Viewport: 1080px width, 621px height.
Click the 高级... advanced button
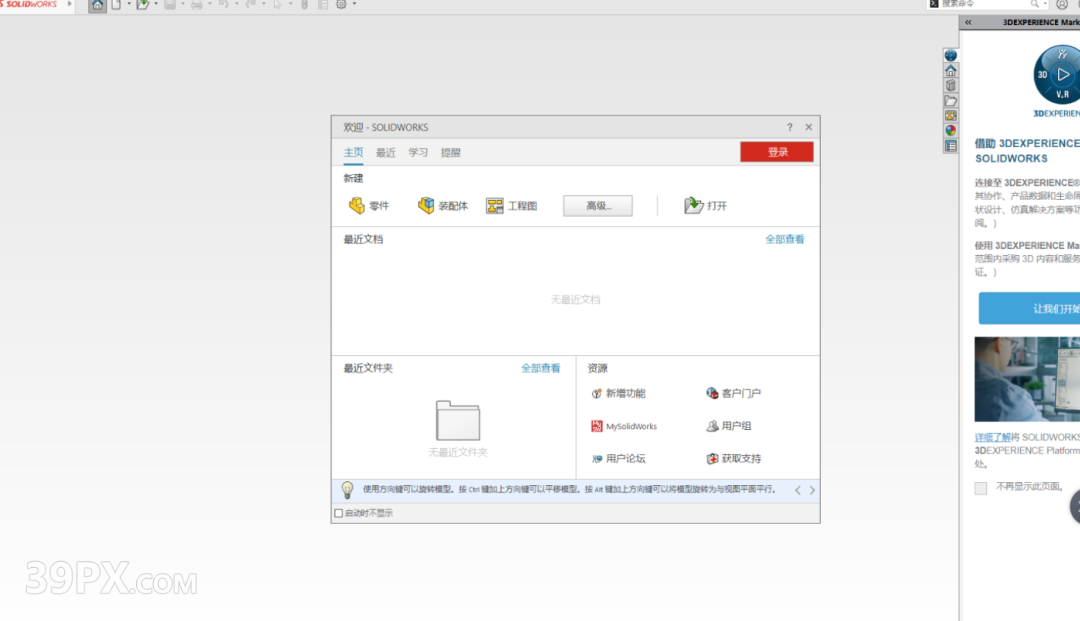[598, 206]
